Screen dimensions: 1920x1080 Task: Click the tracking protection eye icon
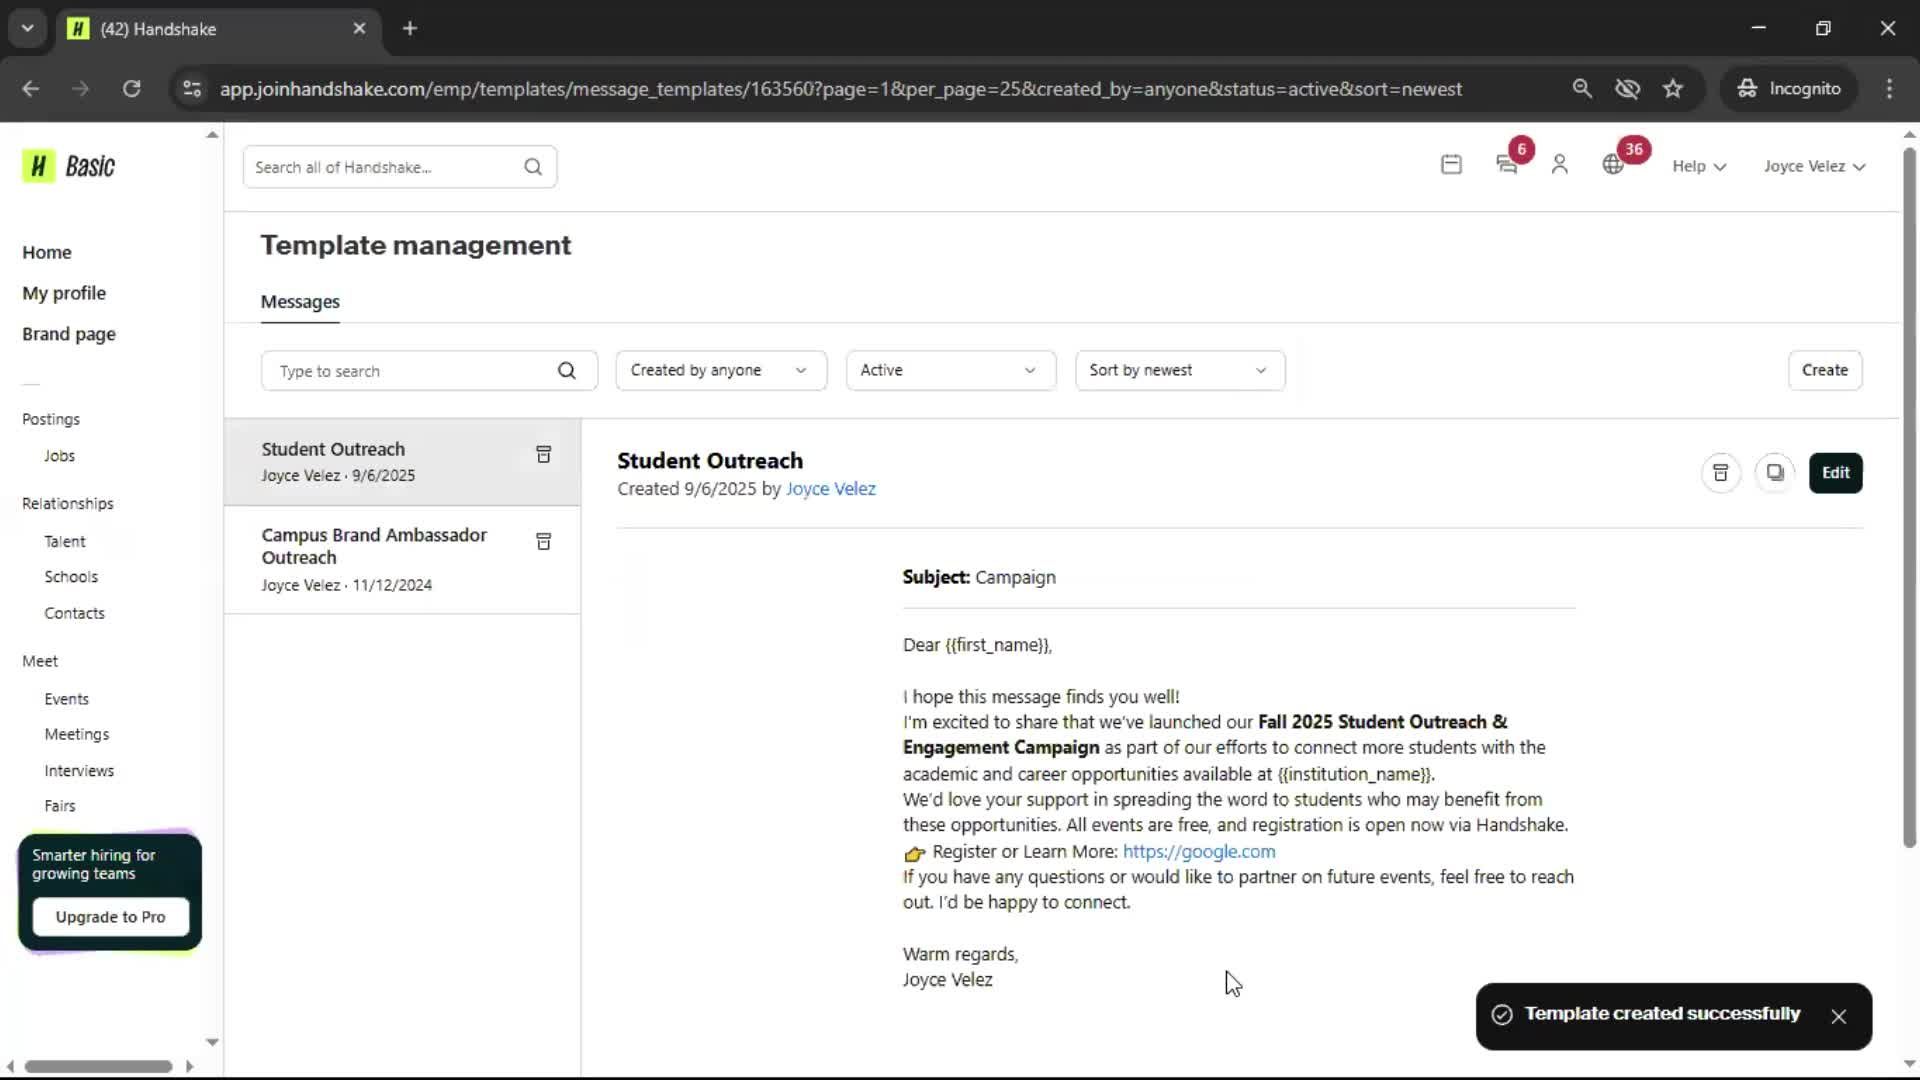tap(1628, 89)
